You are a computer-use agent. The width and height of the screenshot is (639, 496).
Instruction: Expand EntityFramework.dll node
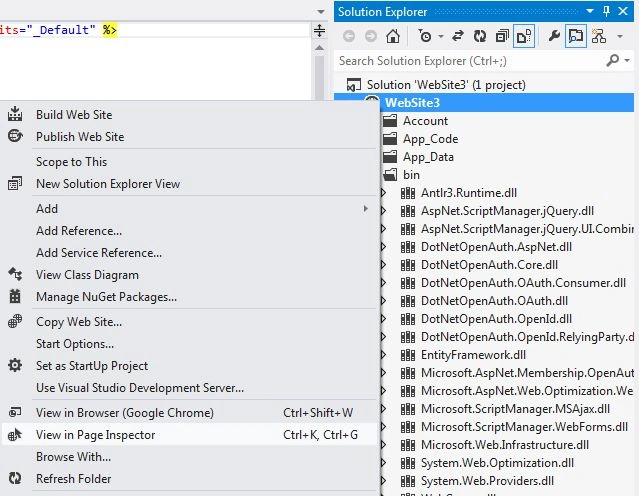[383, 355]
